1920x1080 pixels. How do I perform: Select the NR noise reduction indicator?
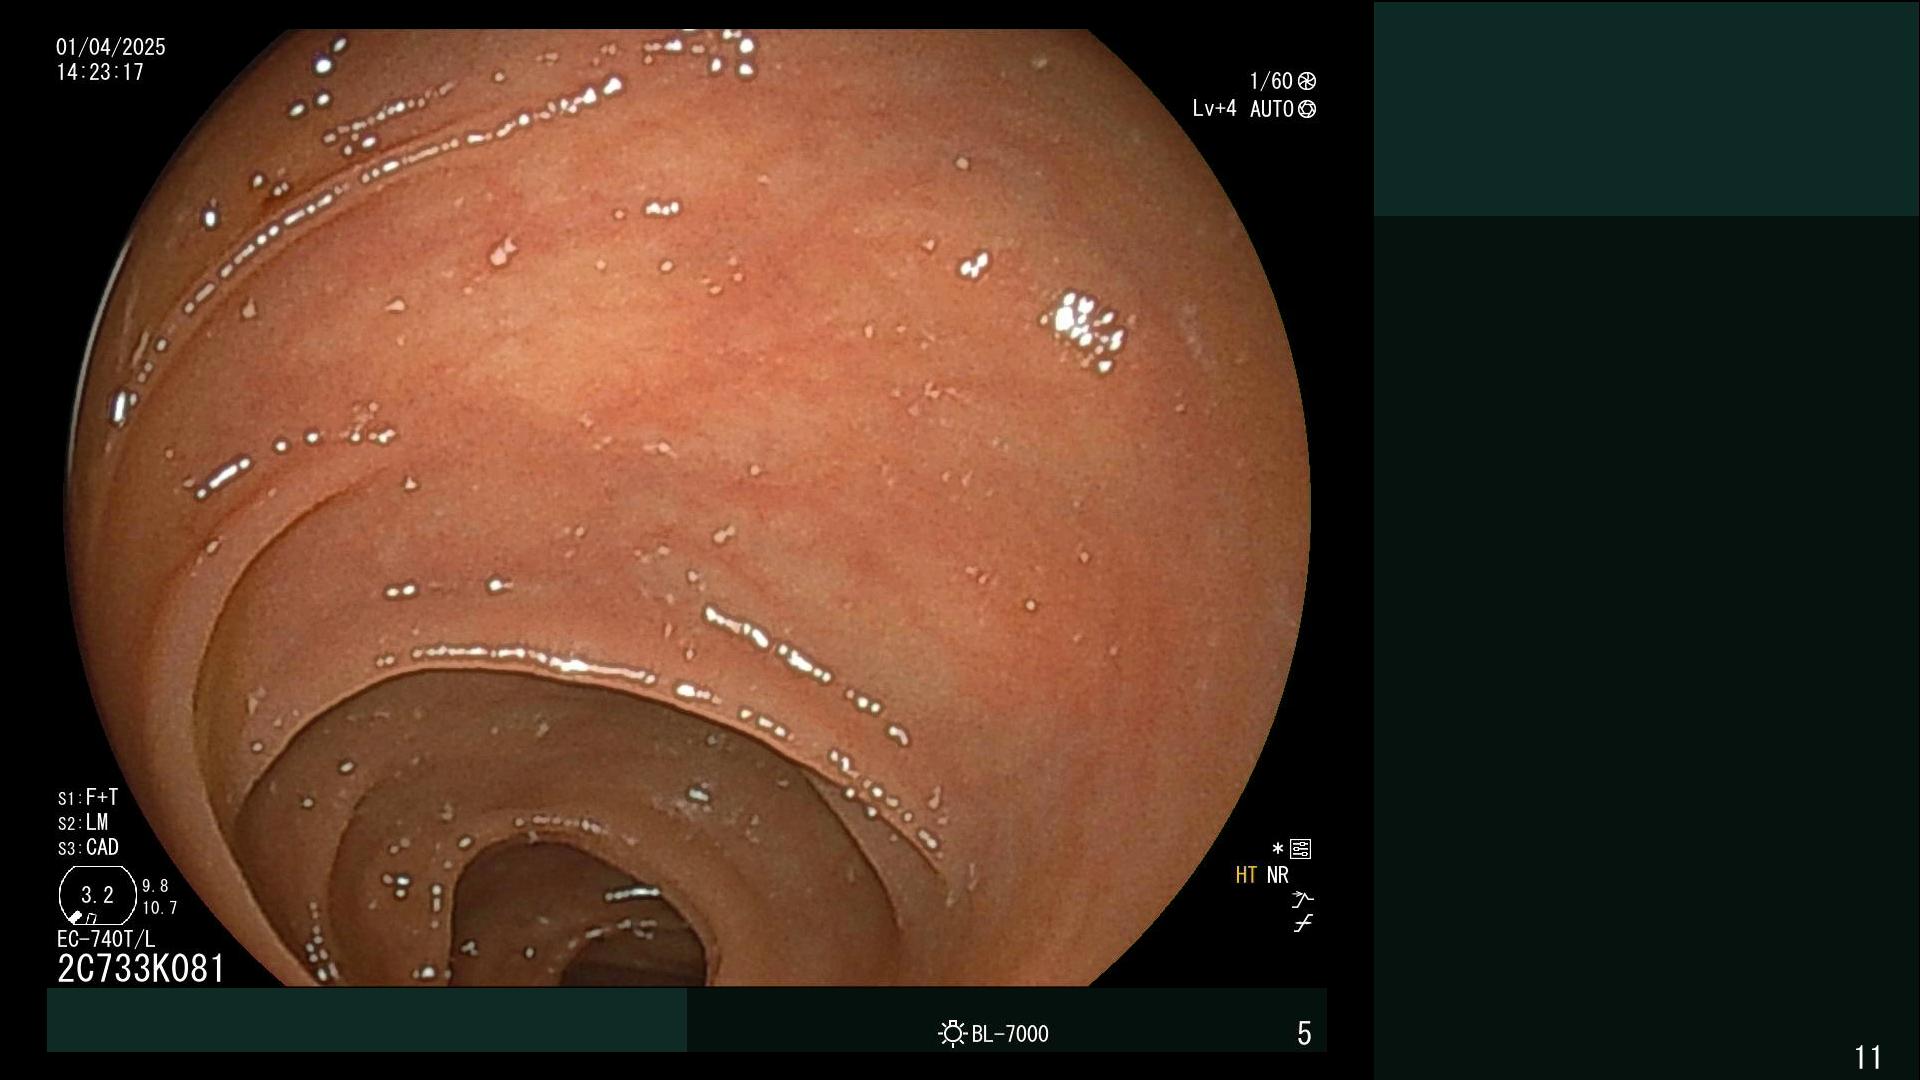pos(1278,875)
